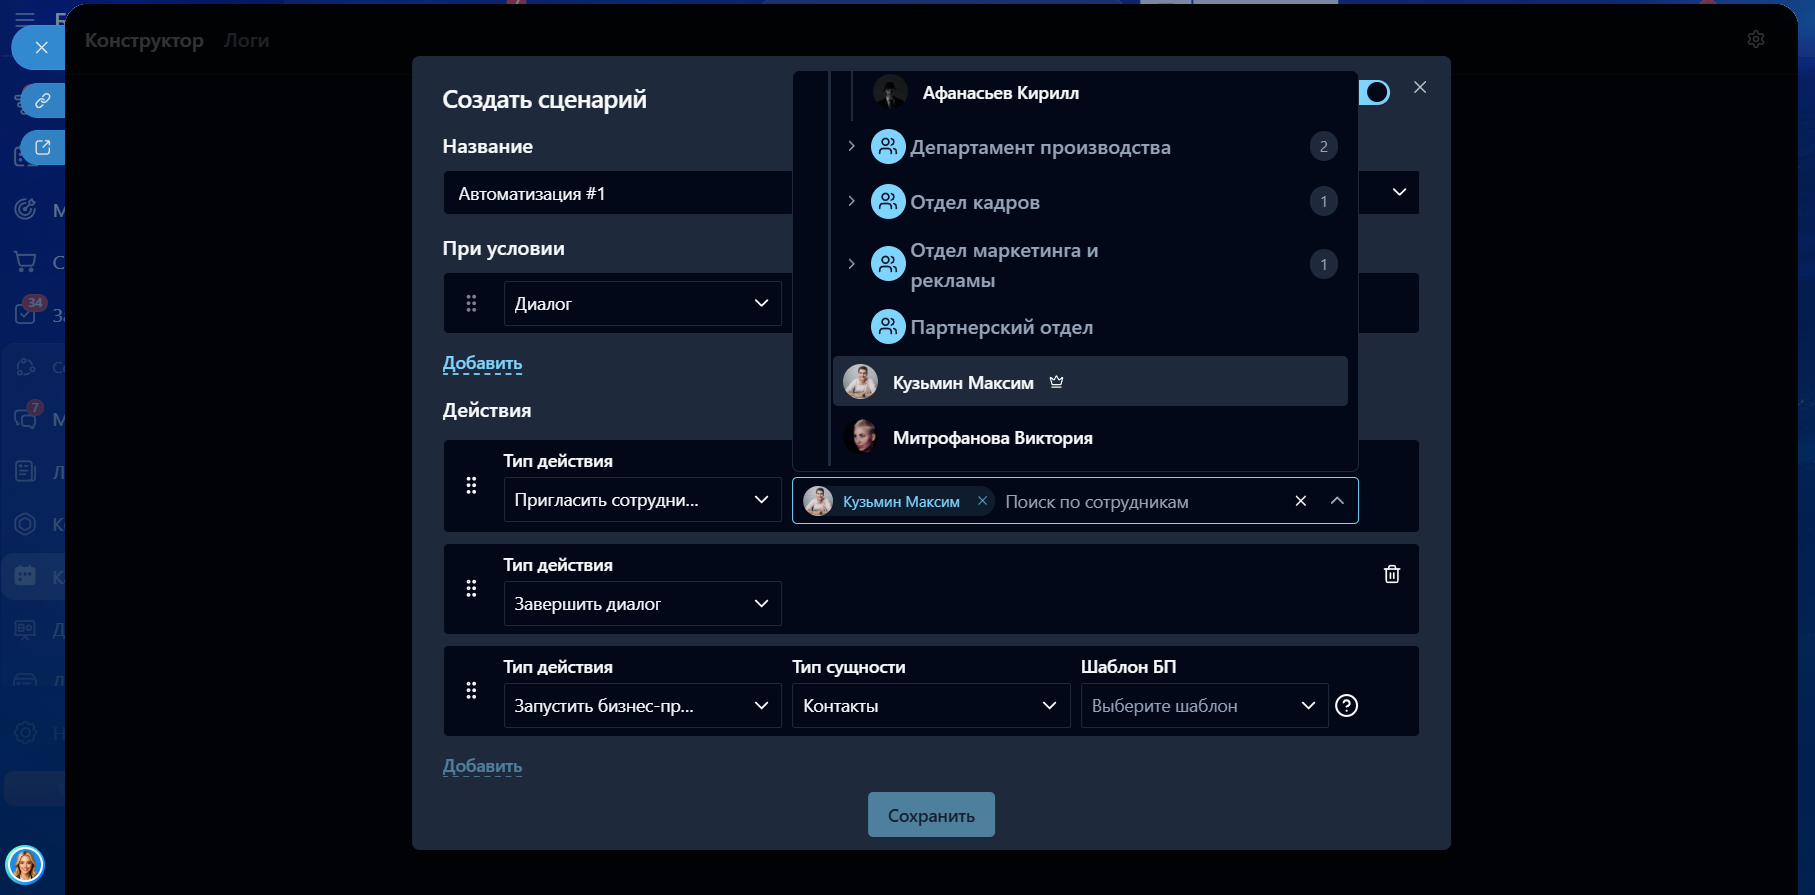The width and height of the screenshot is (1815, 895).
Task: Click the help icon near Шаблон БП
Action: 1347,706
